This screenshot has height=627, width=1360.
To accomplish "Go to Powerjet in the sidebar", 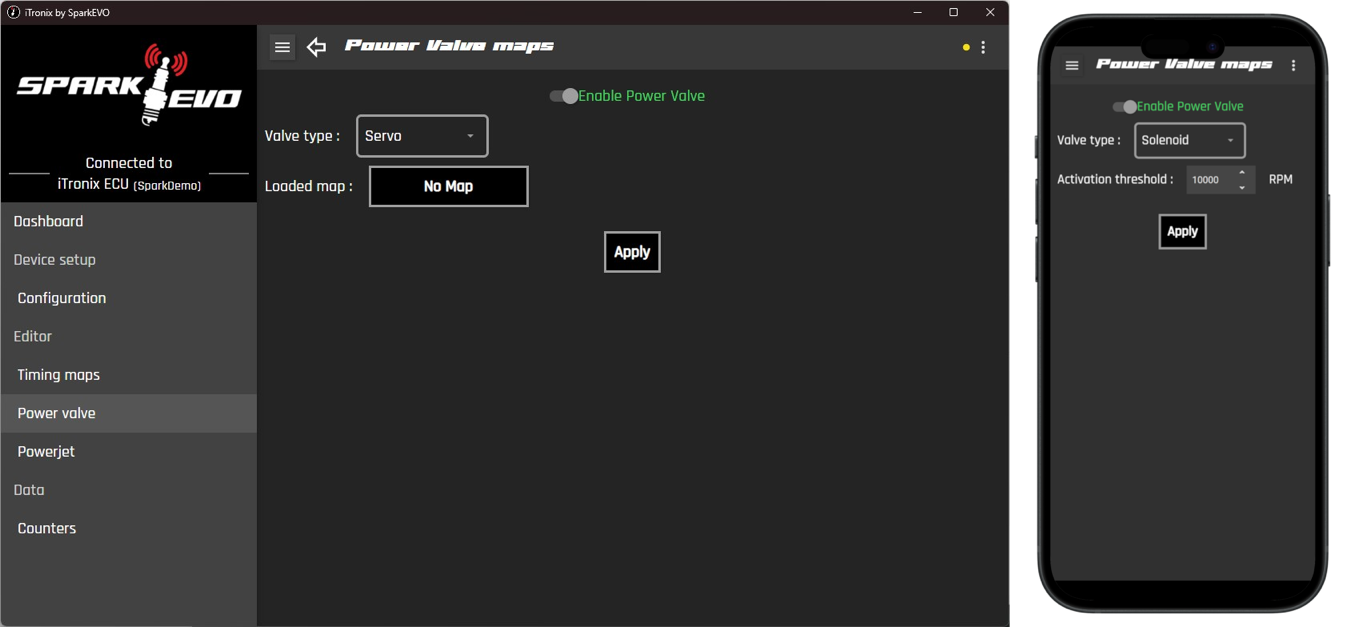I will tap(46, 452).
